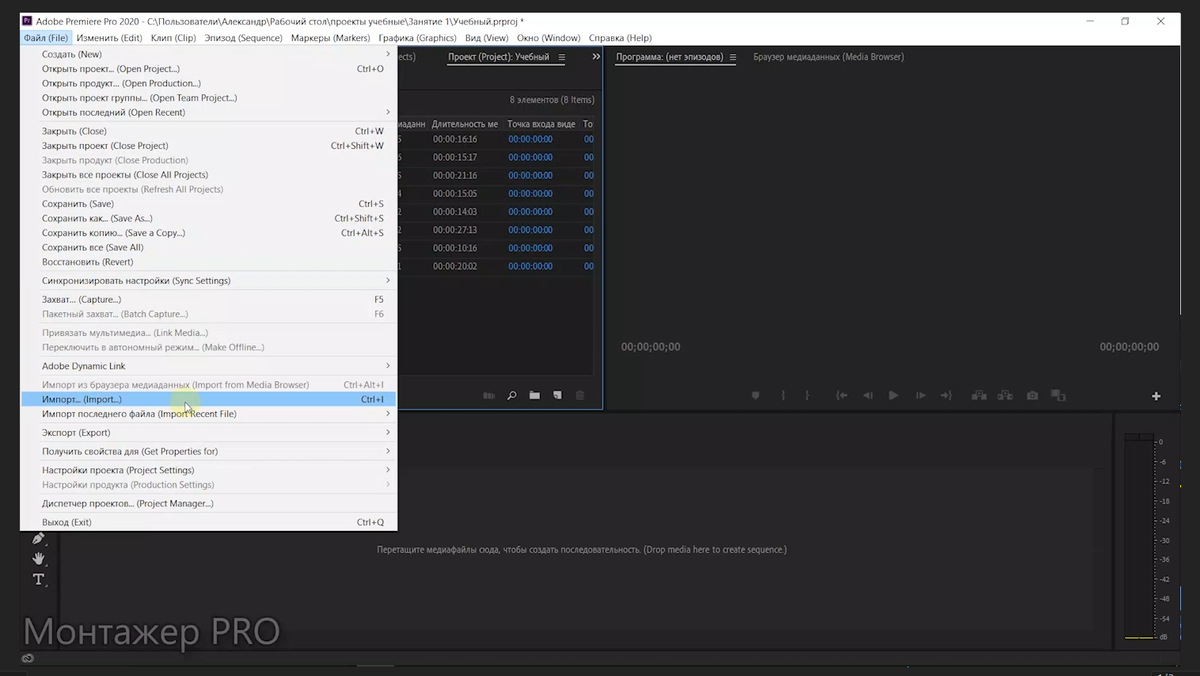Open the Изменить (Edit) menu
The image size is (1200, 676).
pyautogui.click(x=109, y=38)
